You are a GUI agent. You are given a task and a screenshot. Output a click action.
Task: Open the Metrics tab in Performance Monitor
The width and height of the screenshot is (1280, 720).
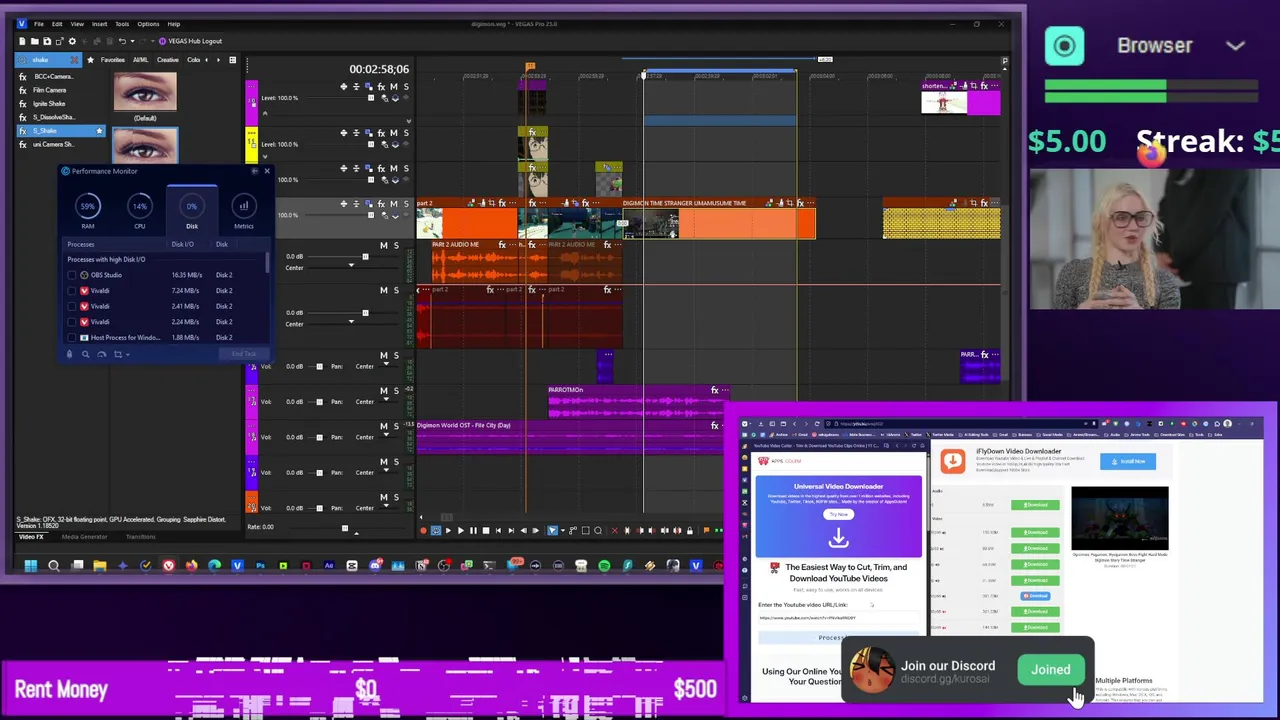coord(243,211)
